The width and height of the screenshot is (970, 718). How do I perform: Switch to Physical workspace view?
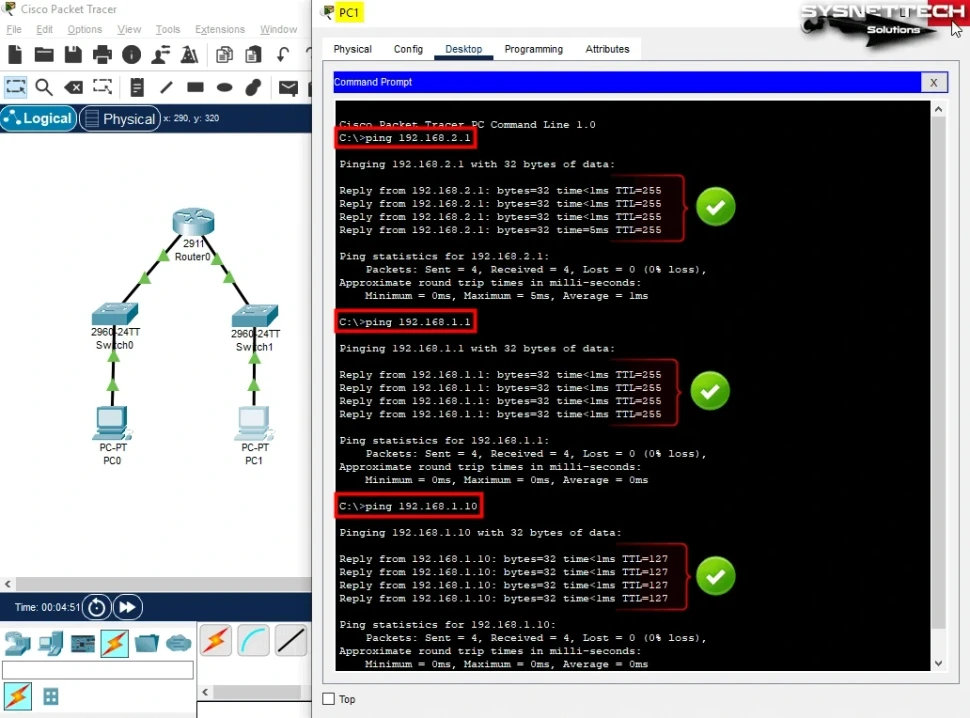119,119
